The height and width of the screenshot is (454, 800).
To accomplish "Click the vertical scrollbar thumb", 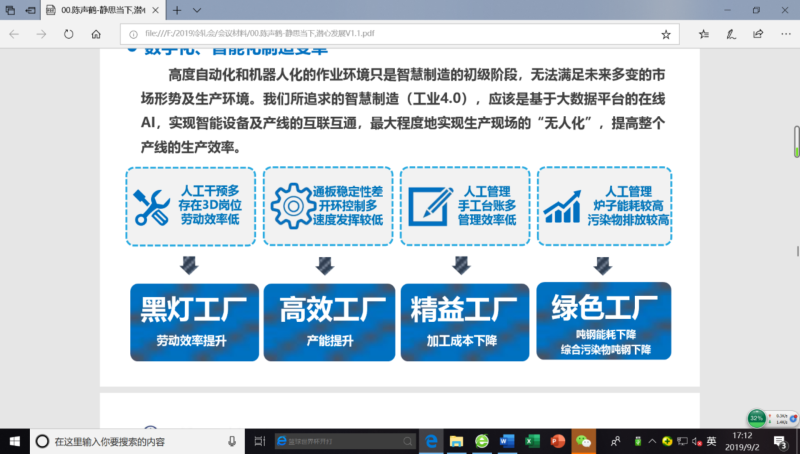I will 796,140.
